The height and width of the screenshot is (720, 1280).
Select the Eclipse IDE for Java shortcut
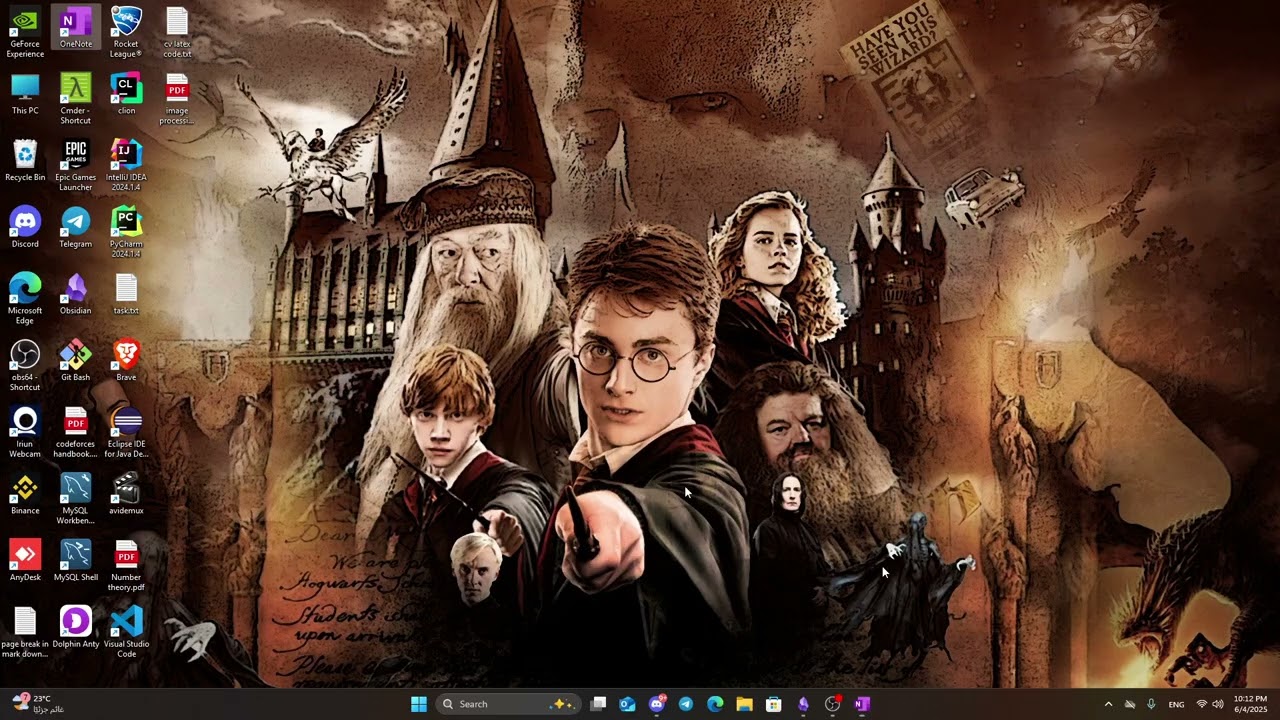click(x=126, y=433)
